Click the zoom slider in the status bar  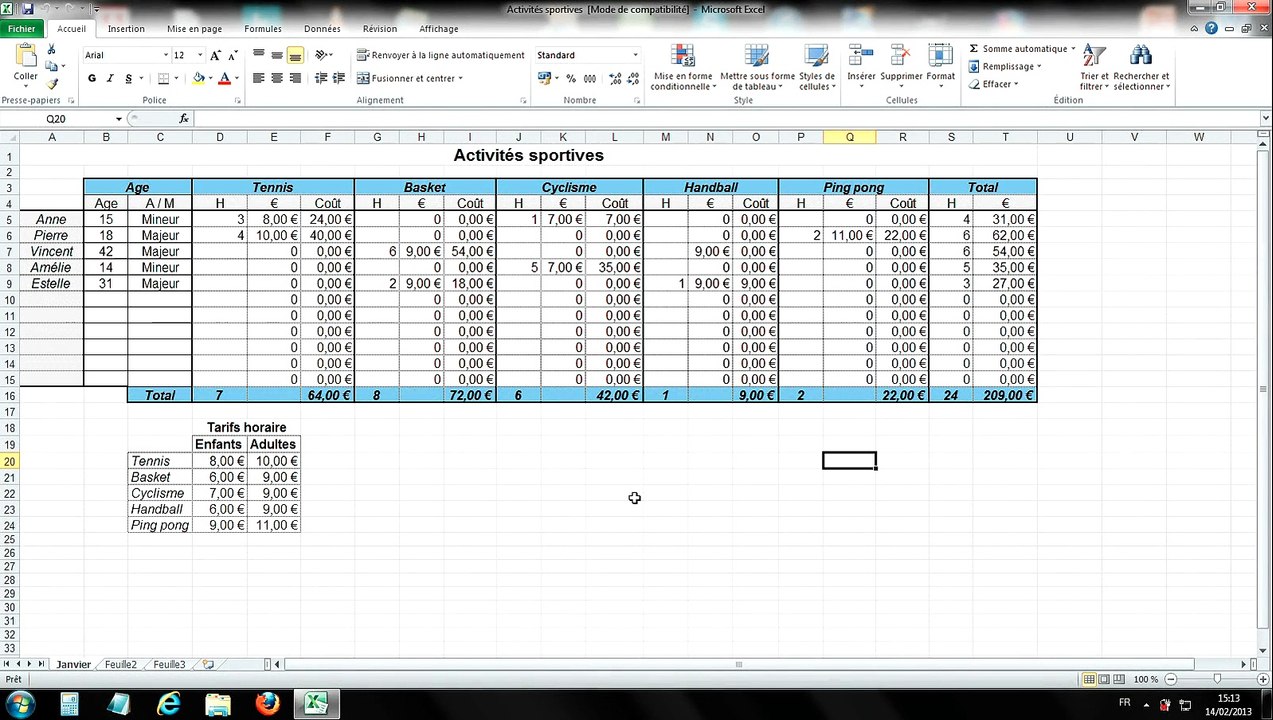click(1216, 680)
